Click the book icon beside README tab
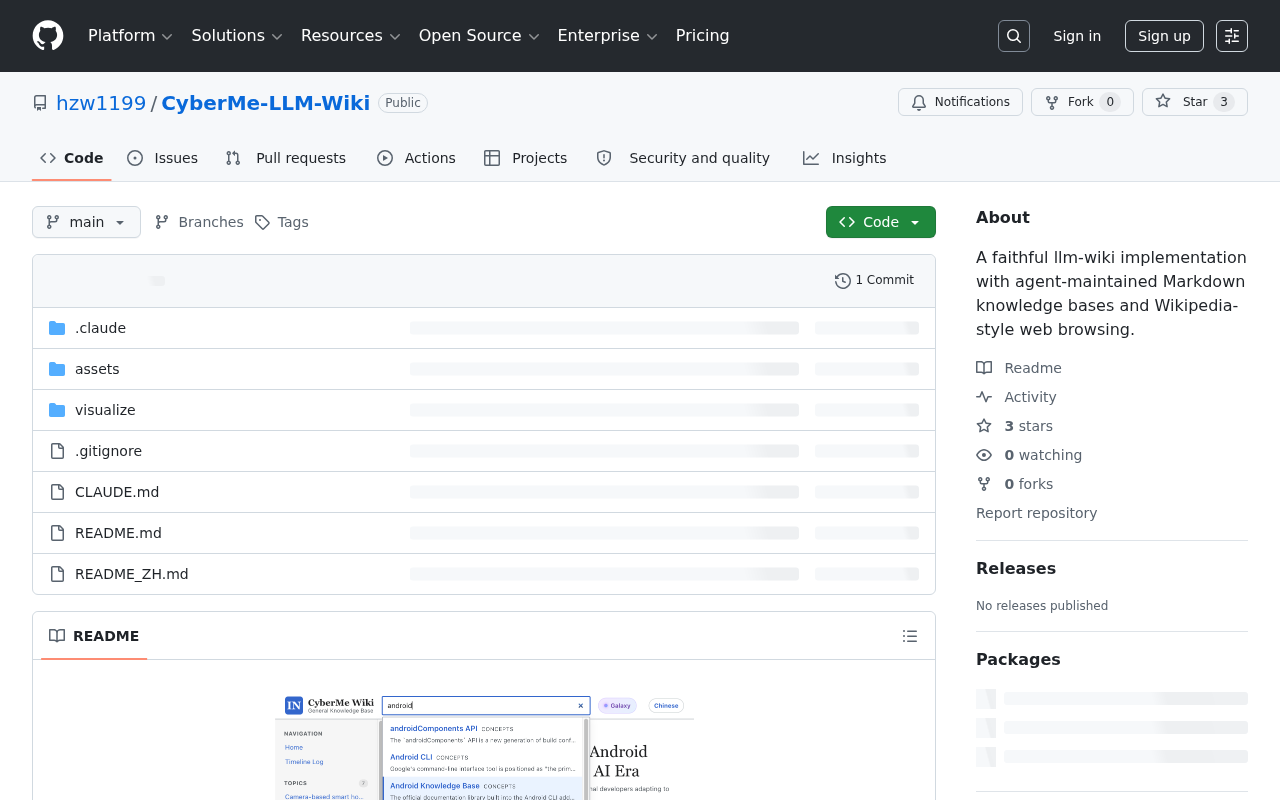1280x800 pixels. click(57, 636)
